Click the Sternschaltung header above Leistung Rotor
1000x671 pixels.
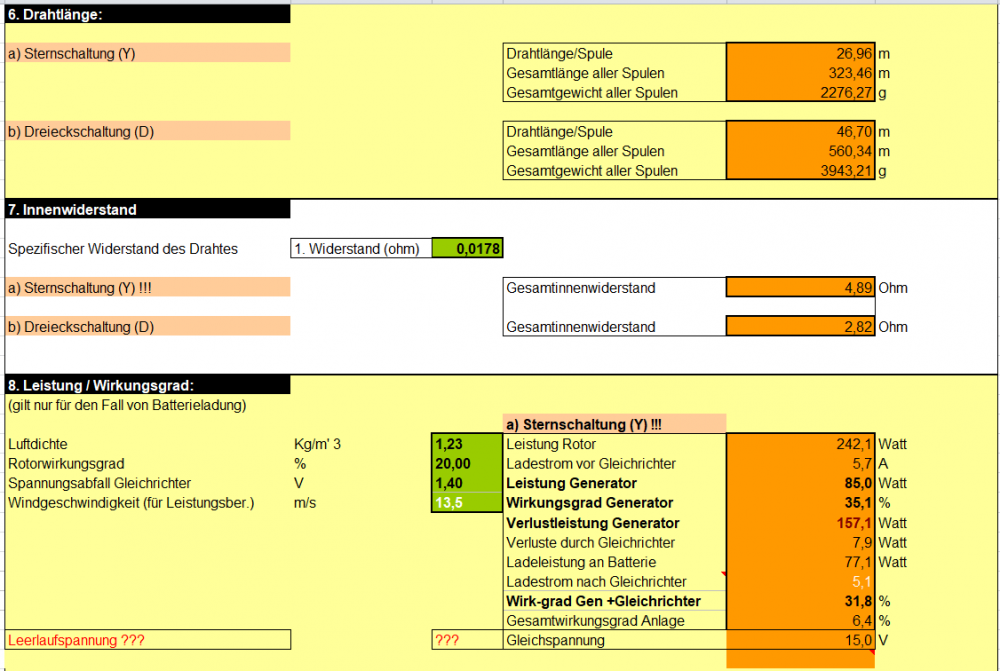point(614,424)
